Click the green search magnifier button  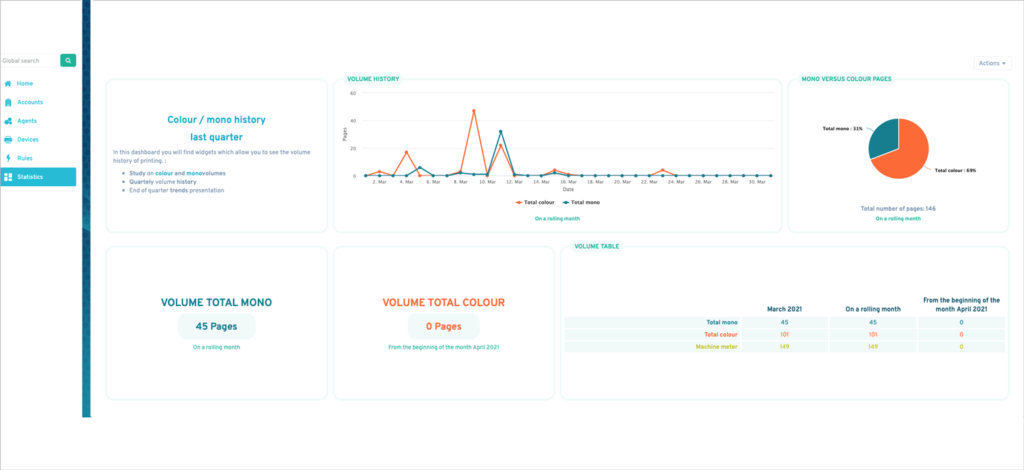[68, 61]
